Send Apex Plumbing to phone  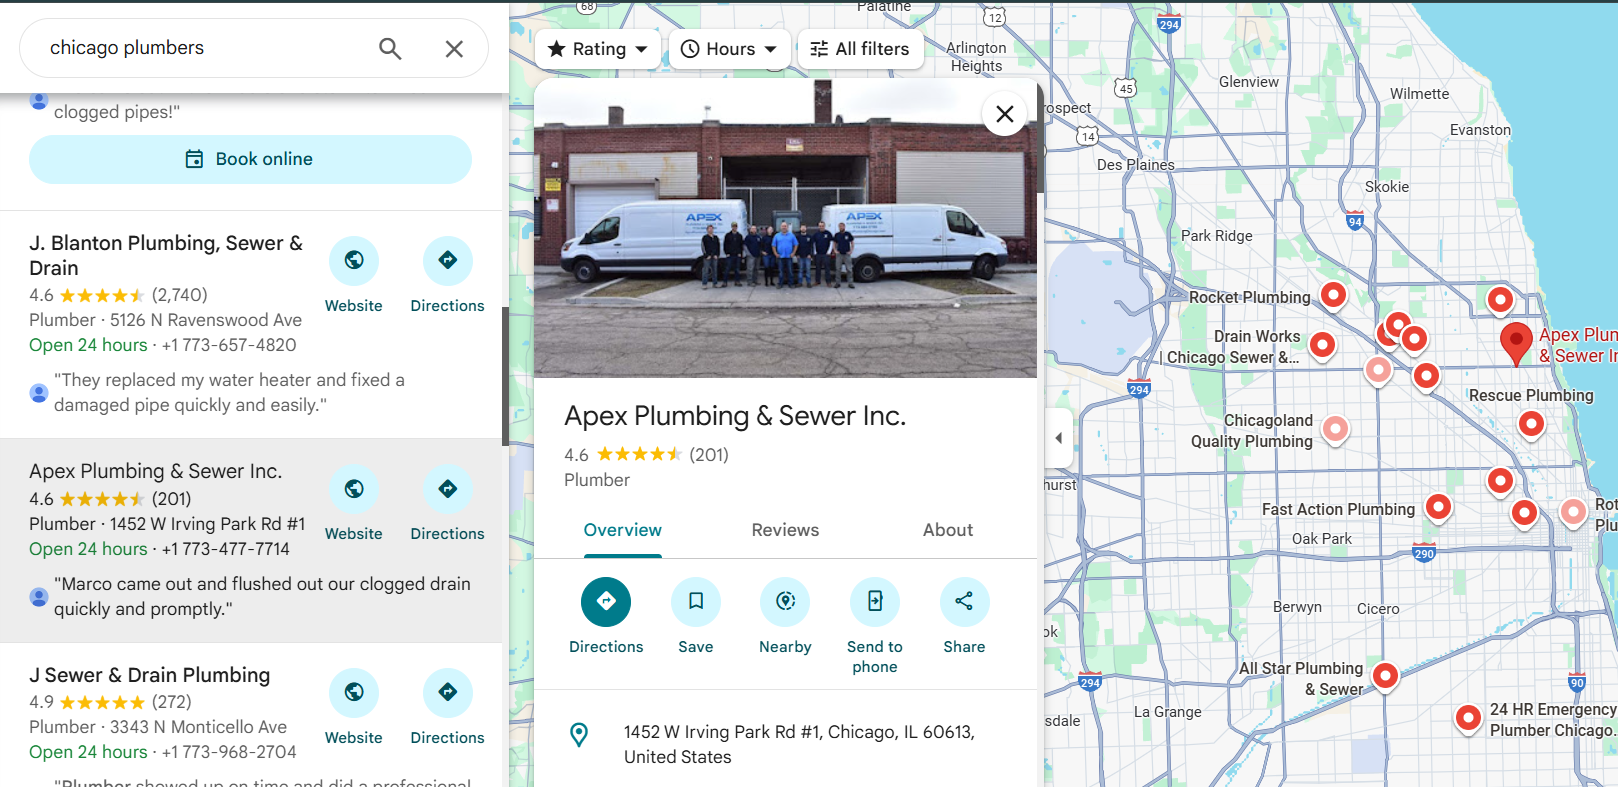(875, 602)
